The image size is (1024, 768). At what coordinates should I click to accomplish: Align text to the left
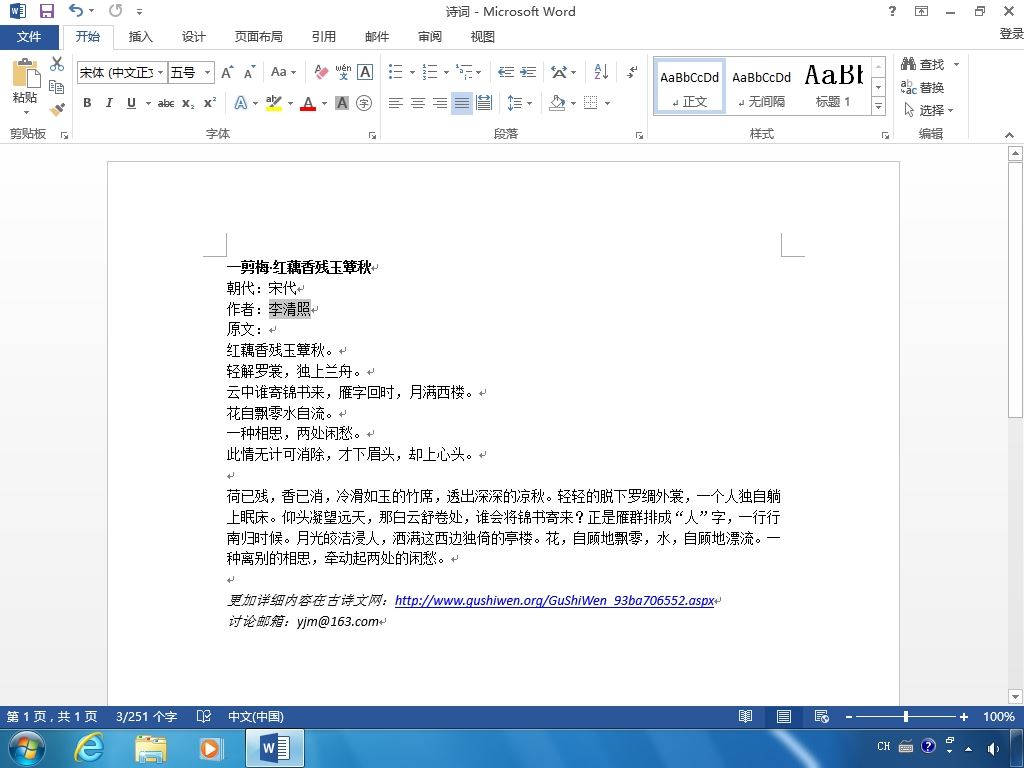396,103
